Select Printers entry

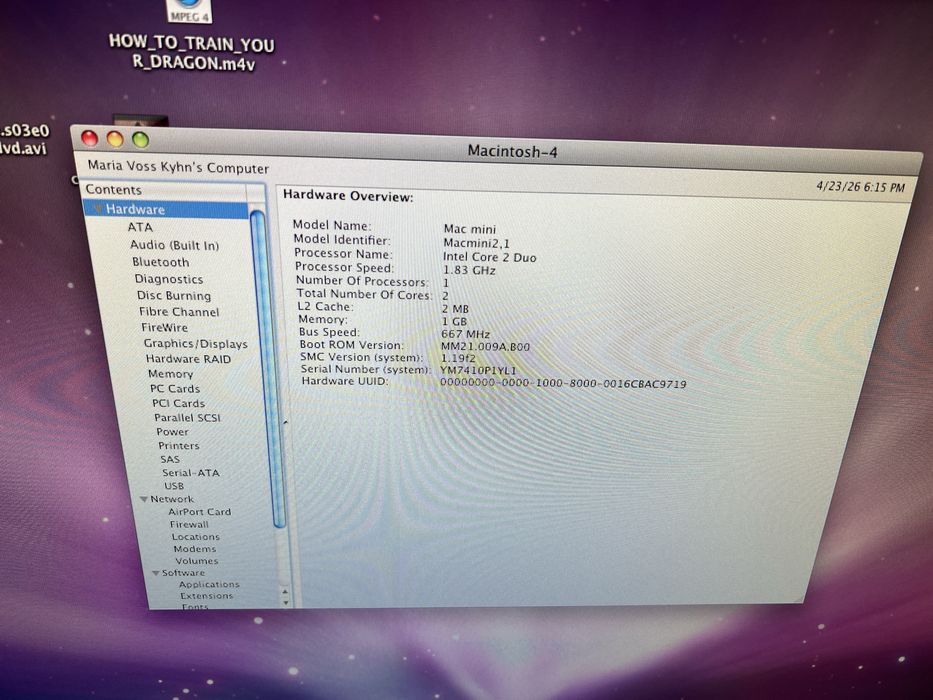point(179,446)
